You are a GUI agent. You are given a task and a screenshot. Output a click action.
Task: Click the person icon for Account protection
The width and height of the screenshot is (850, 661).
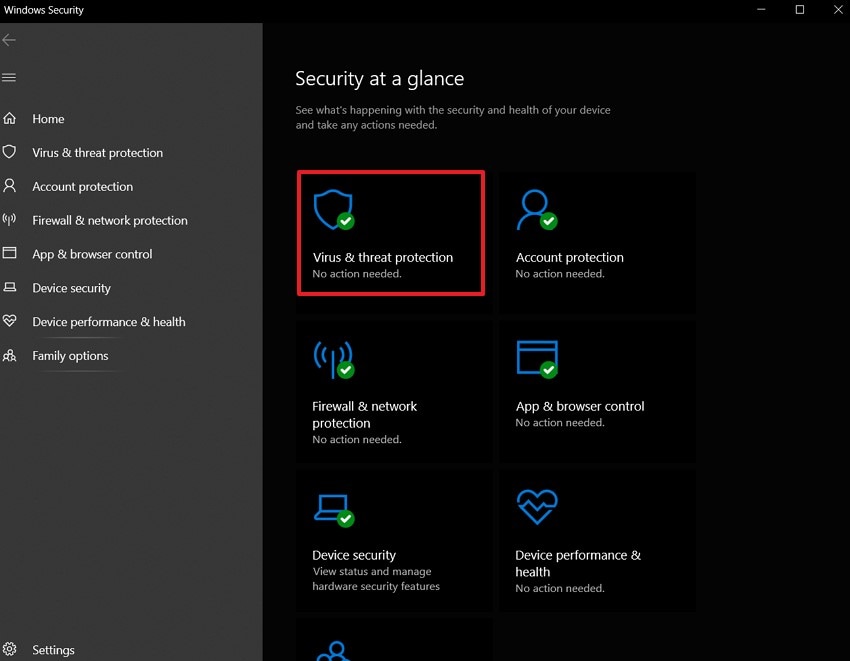click(x=10, y=186)
